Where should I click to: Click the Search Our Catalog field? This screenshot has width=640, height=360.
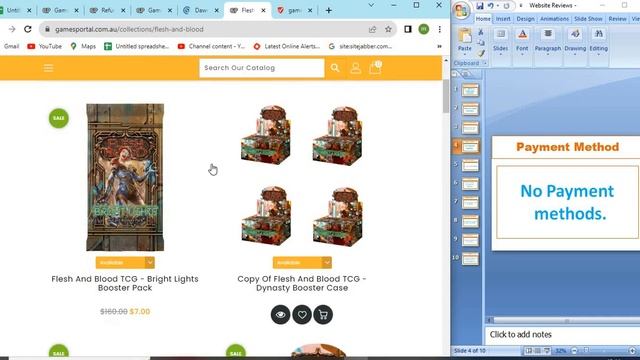(x=262, y=68)
